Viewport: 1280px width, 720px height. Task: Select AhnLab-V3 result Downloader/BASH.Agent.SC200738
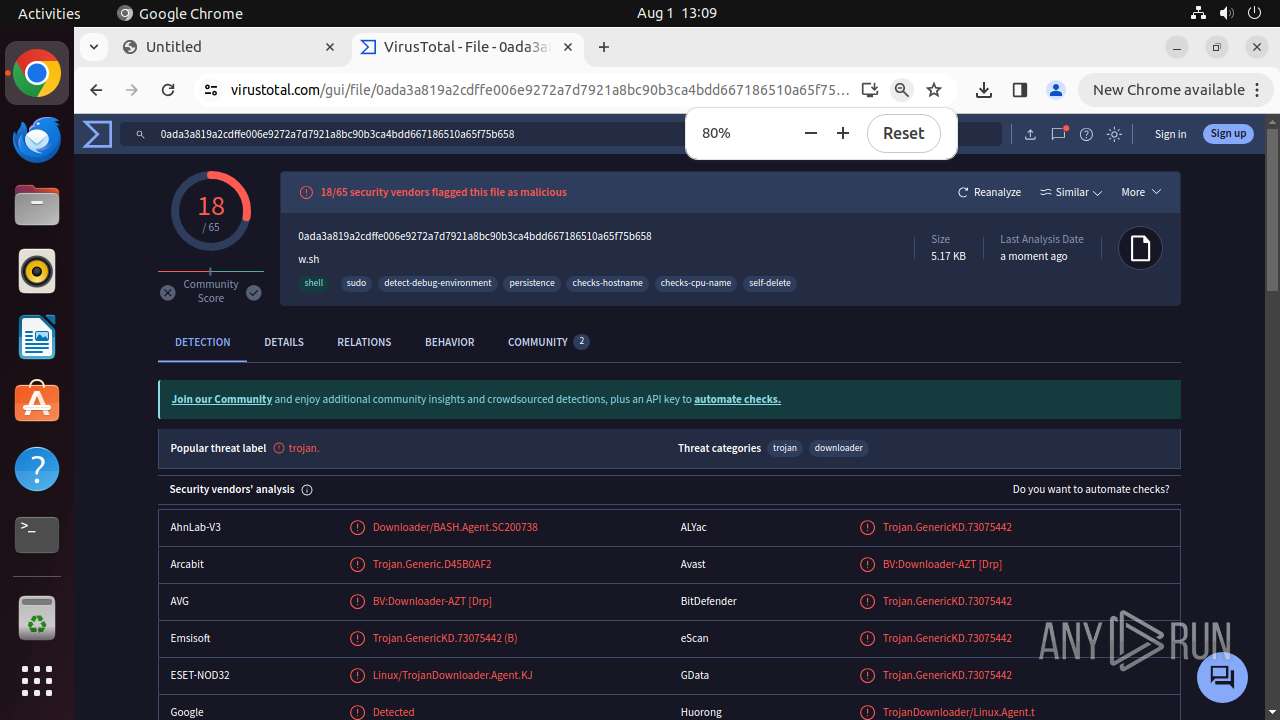pos(455,527)
